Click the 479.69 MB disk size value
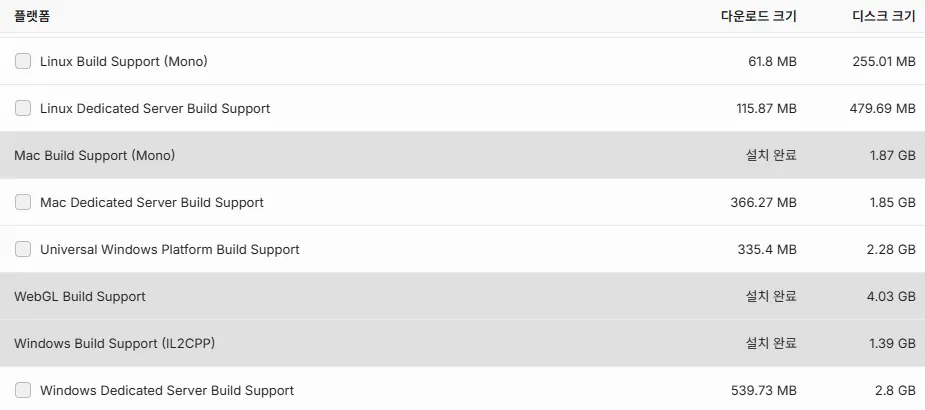The width and height of the screenshot is (925, 410). 883,109
